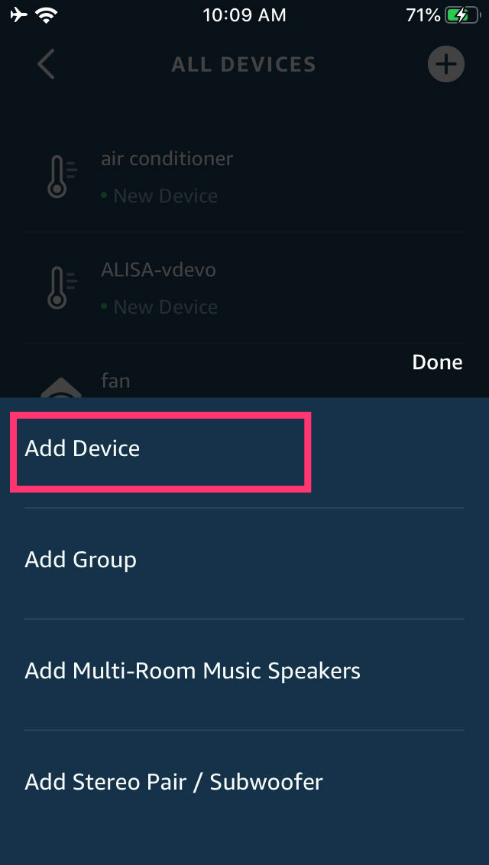
Task: Tap the fan device icon
Action: [x=61, y=387]
